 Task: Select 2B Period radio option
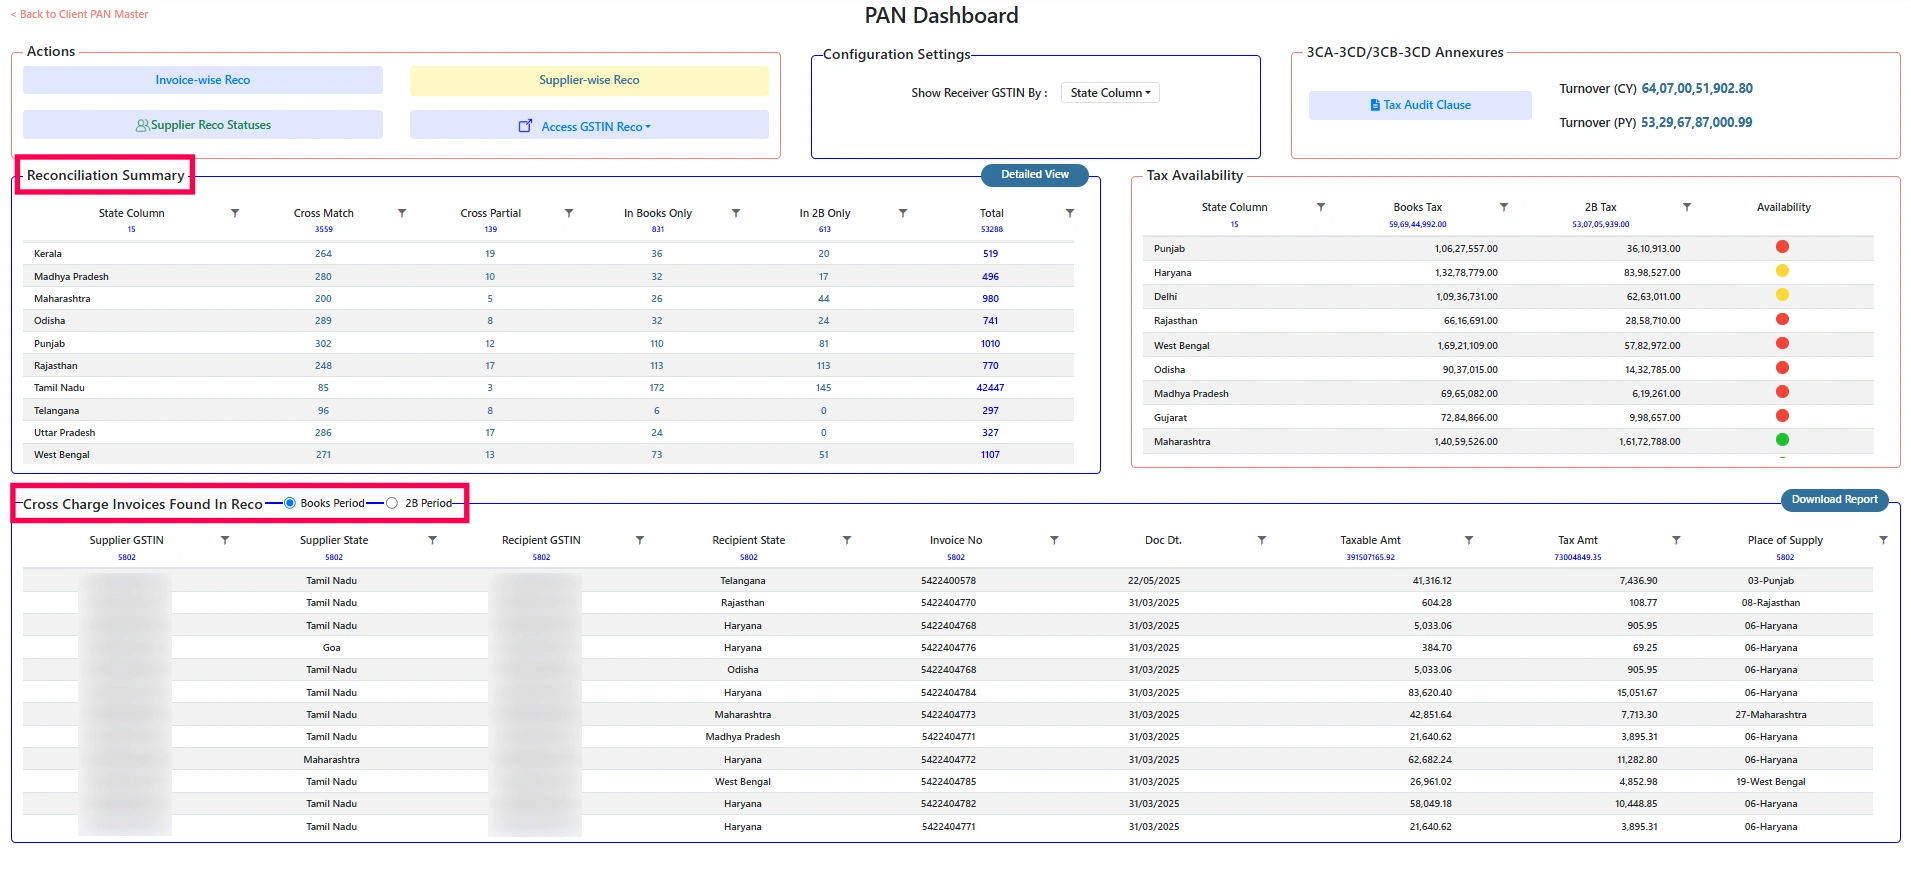tap(392, 503)
